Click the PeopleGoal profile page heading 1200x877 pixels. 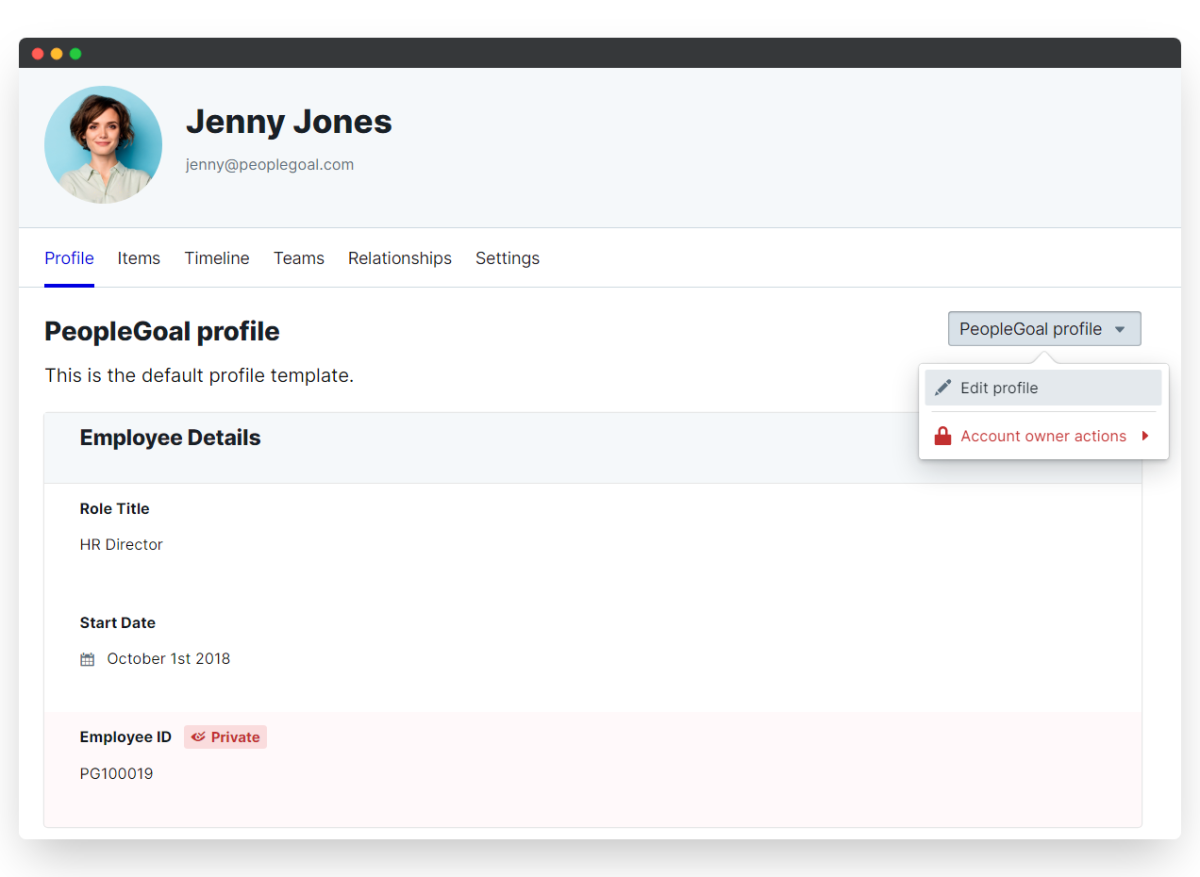pos(162,331)
